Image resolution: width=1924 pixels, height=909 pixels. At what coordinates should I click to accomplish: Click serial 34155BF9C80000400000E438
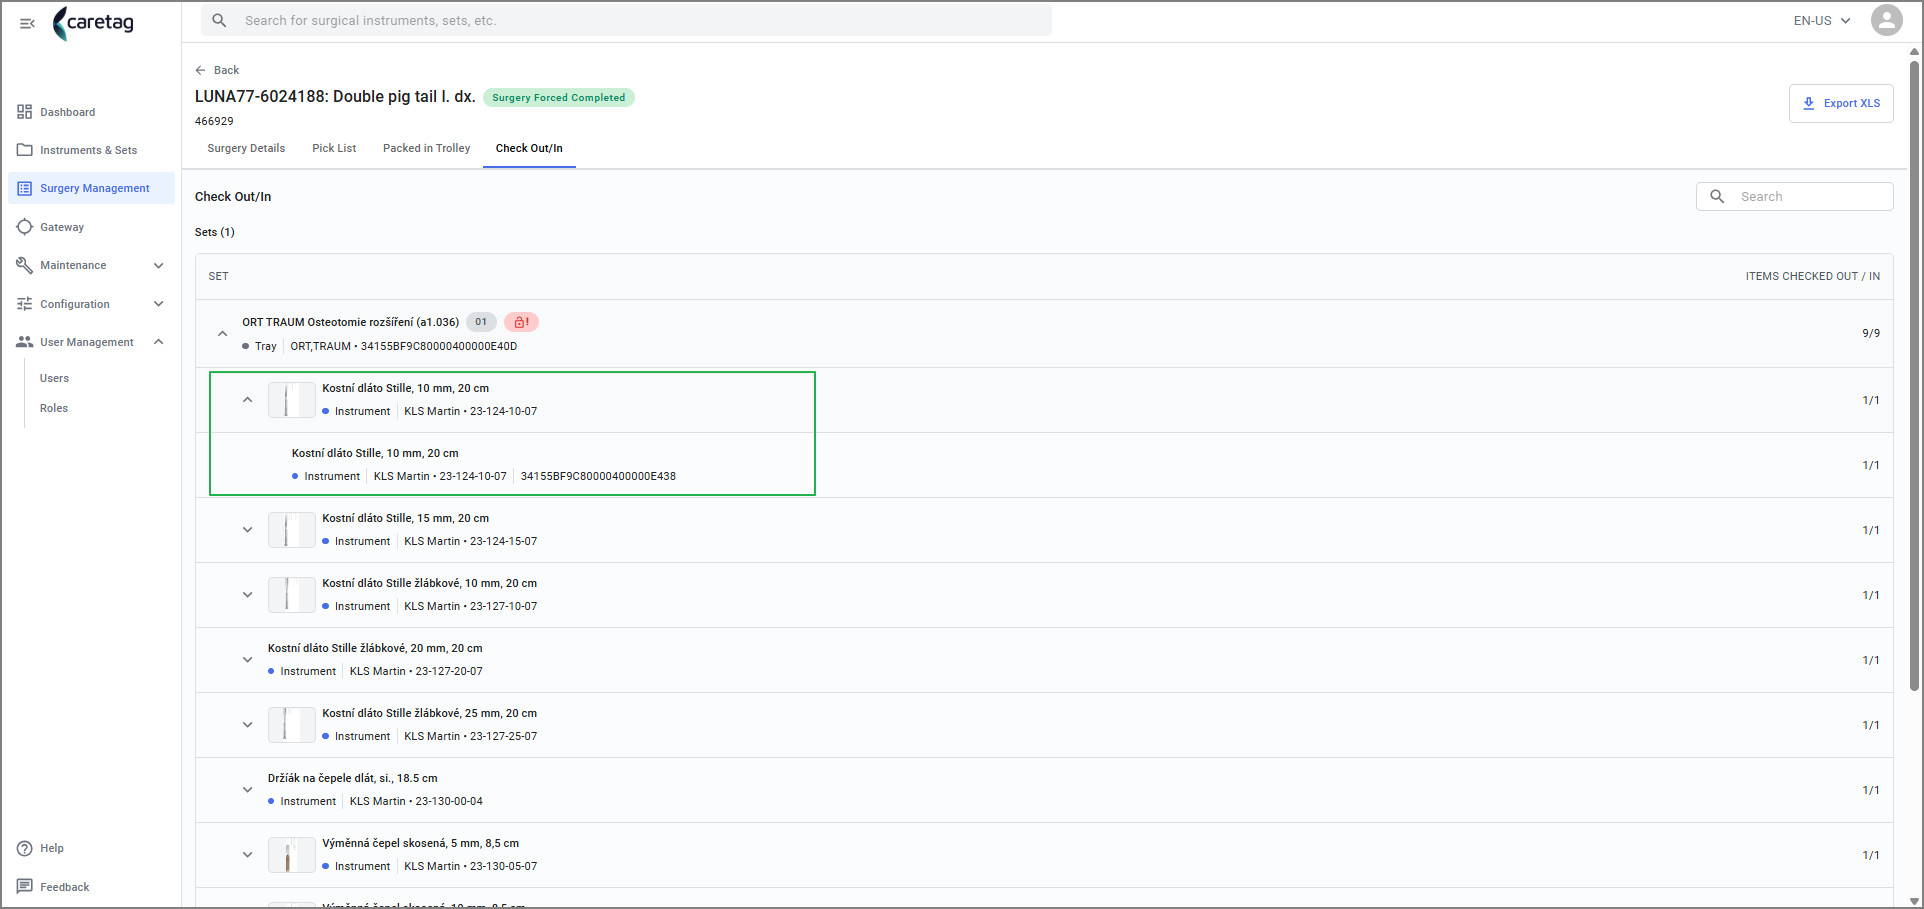coord(598,476)
